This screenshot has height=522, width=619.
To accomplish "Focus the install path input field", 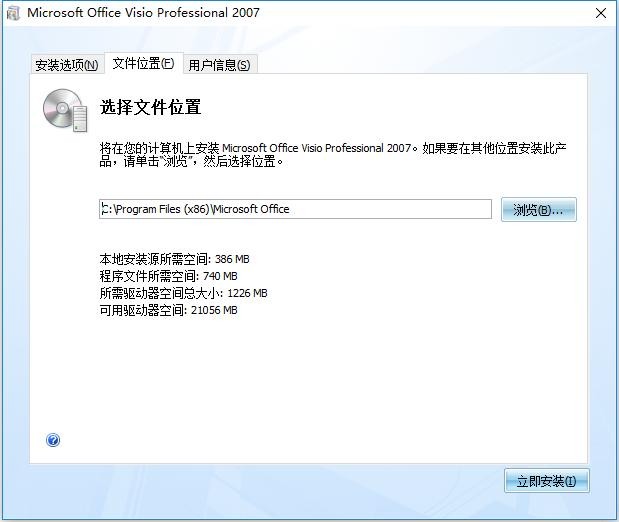I will pos(295,209).
